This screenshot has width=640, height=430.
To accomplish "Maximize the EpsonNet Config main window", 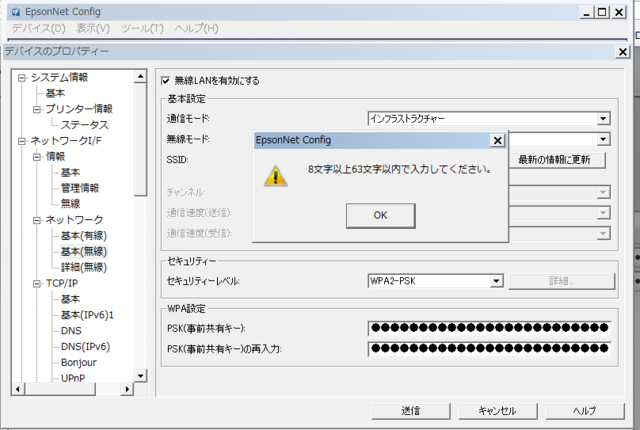I will coord(602,12).
